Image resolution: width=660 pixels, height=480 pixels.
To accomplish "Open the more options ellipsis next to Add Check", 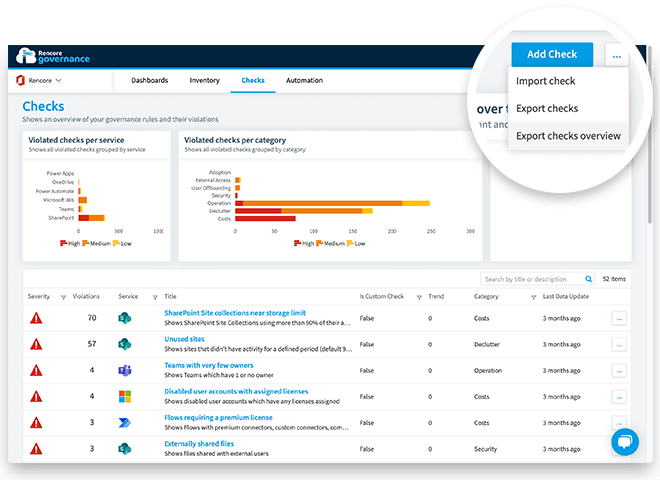I will (x=617, y=56).
